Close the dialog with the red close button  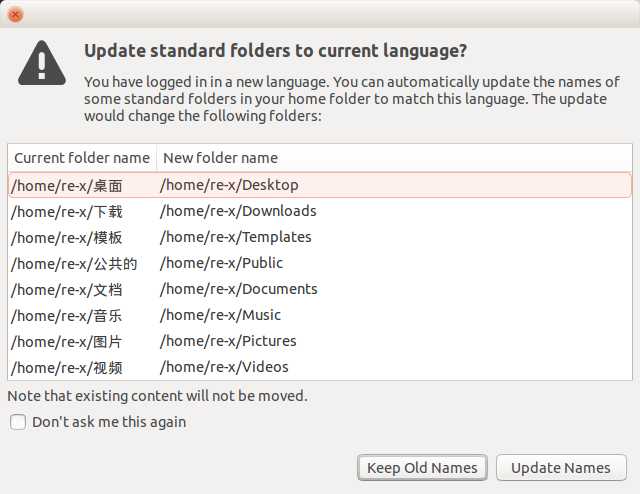click(16, 15)
